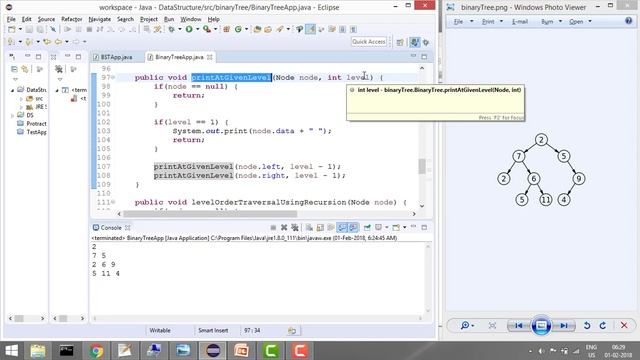Click the Actual Size button in Photo Viewer
The width and height of the screenshot is (640, 360).
click(492, 325)
